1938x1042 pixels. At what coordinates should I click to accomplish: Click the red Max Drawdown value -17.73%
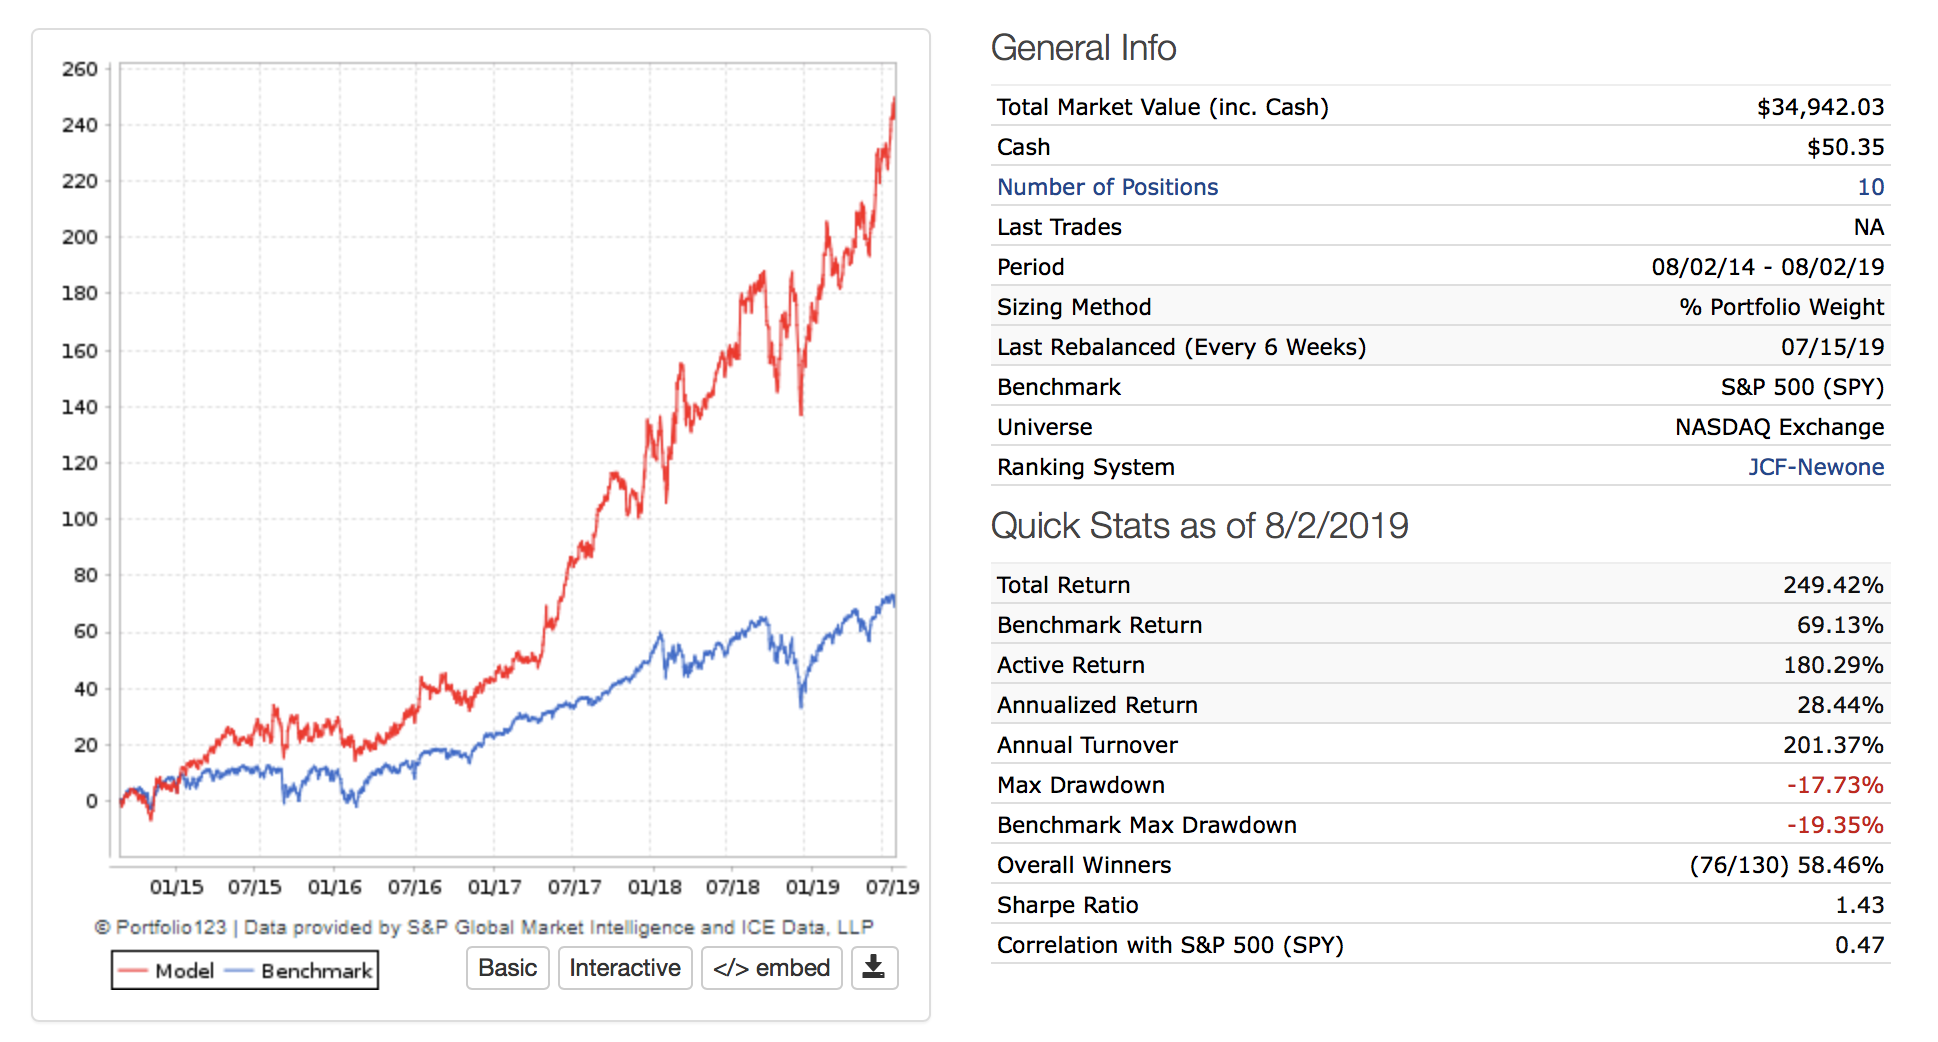click(1835, 785)
